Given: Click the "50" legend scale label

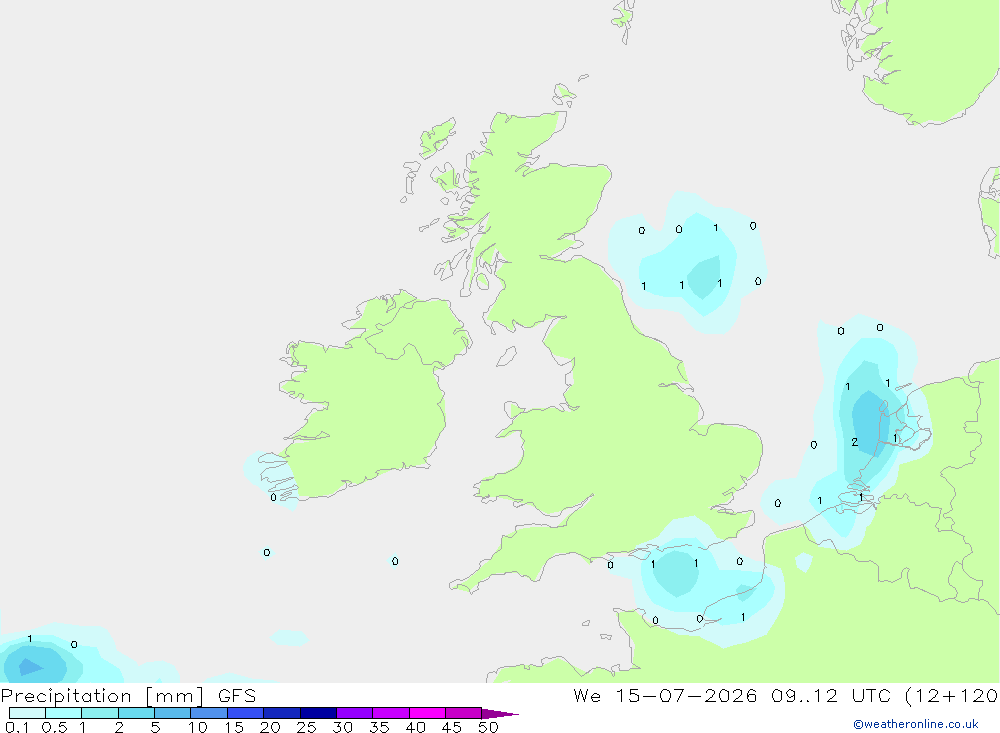Looking at the screenshot, I should click(x=489, y=727).
